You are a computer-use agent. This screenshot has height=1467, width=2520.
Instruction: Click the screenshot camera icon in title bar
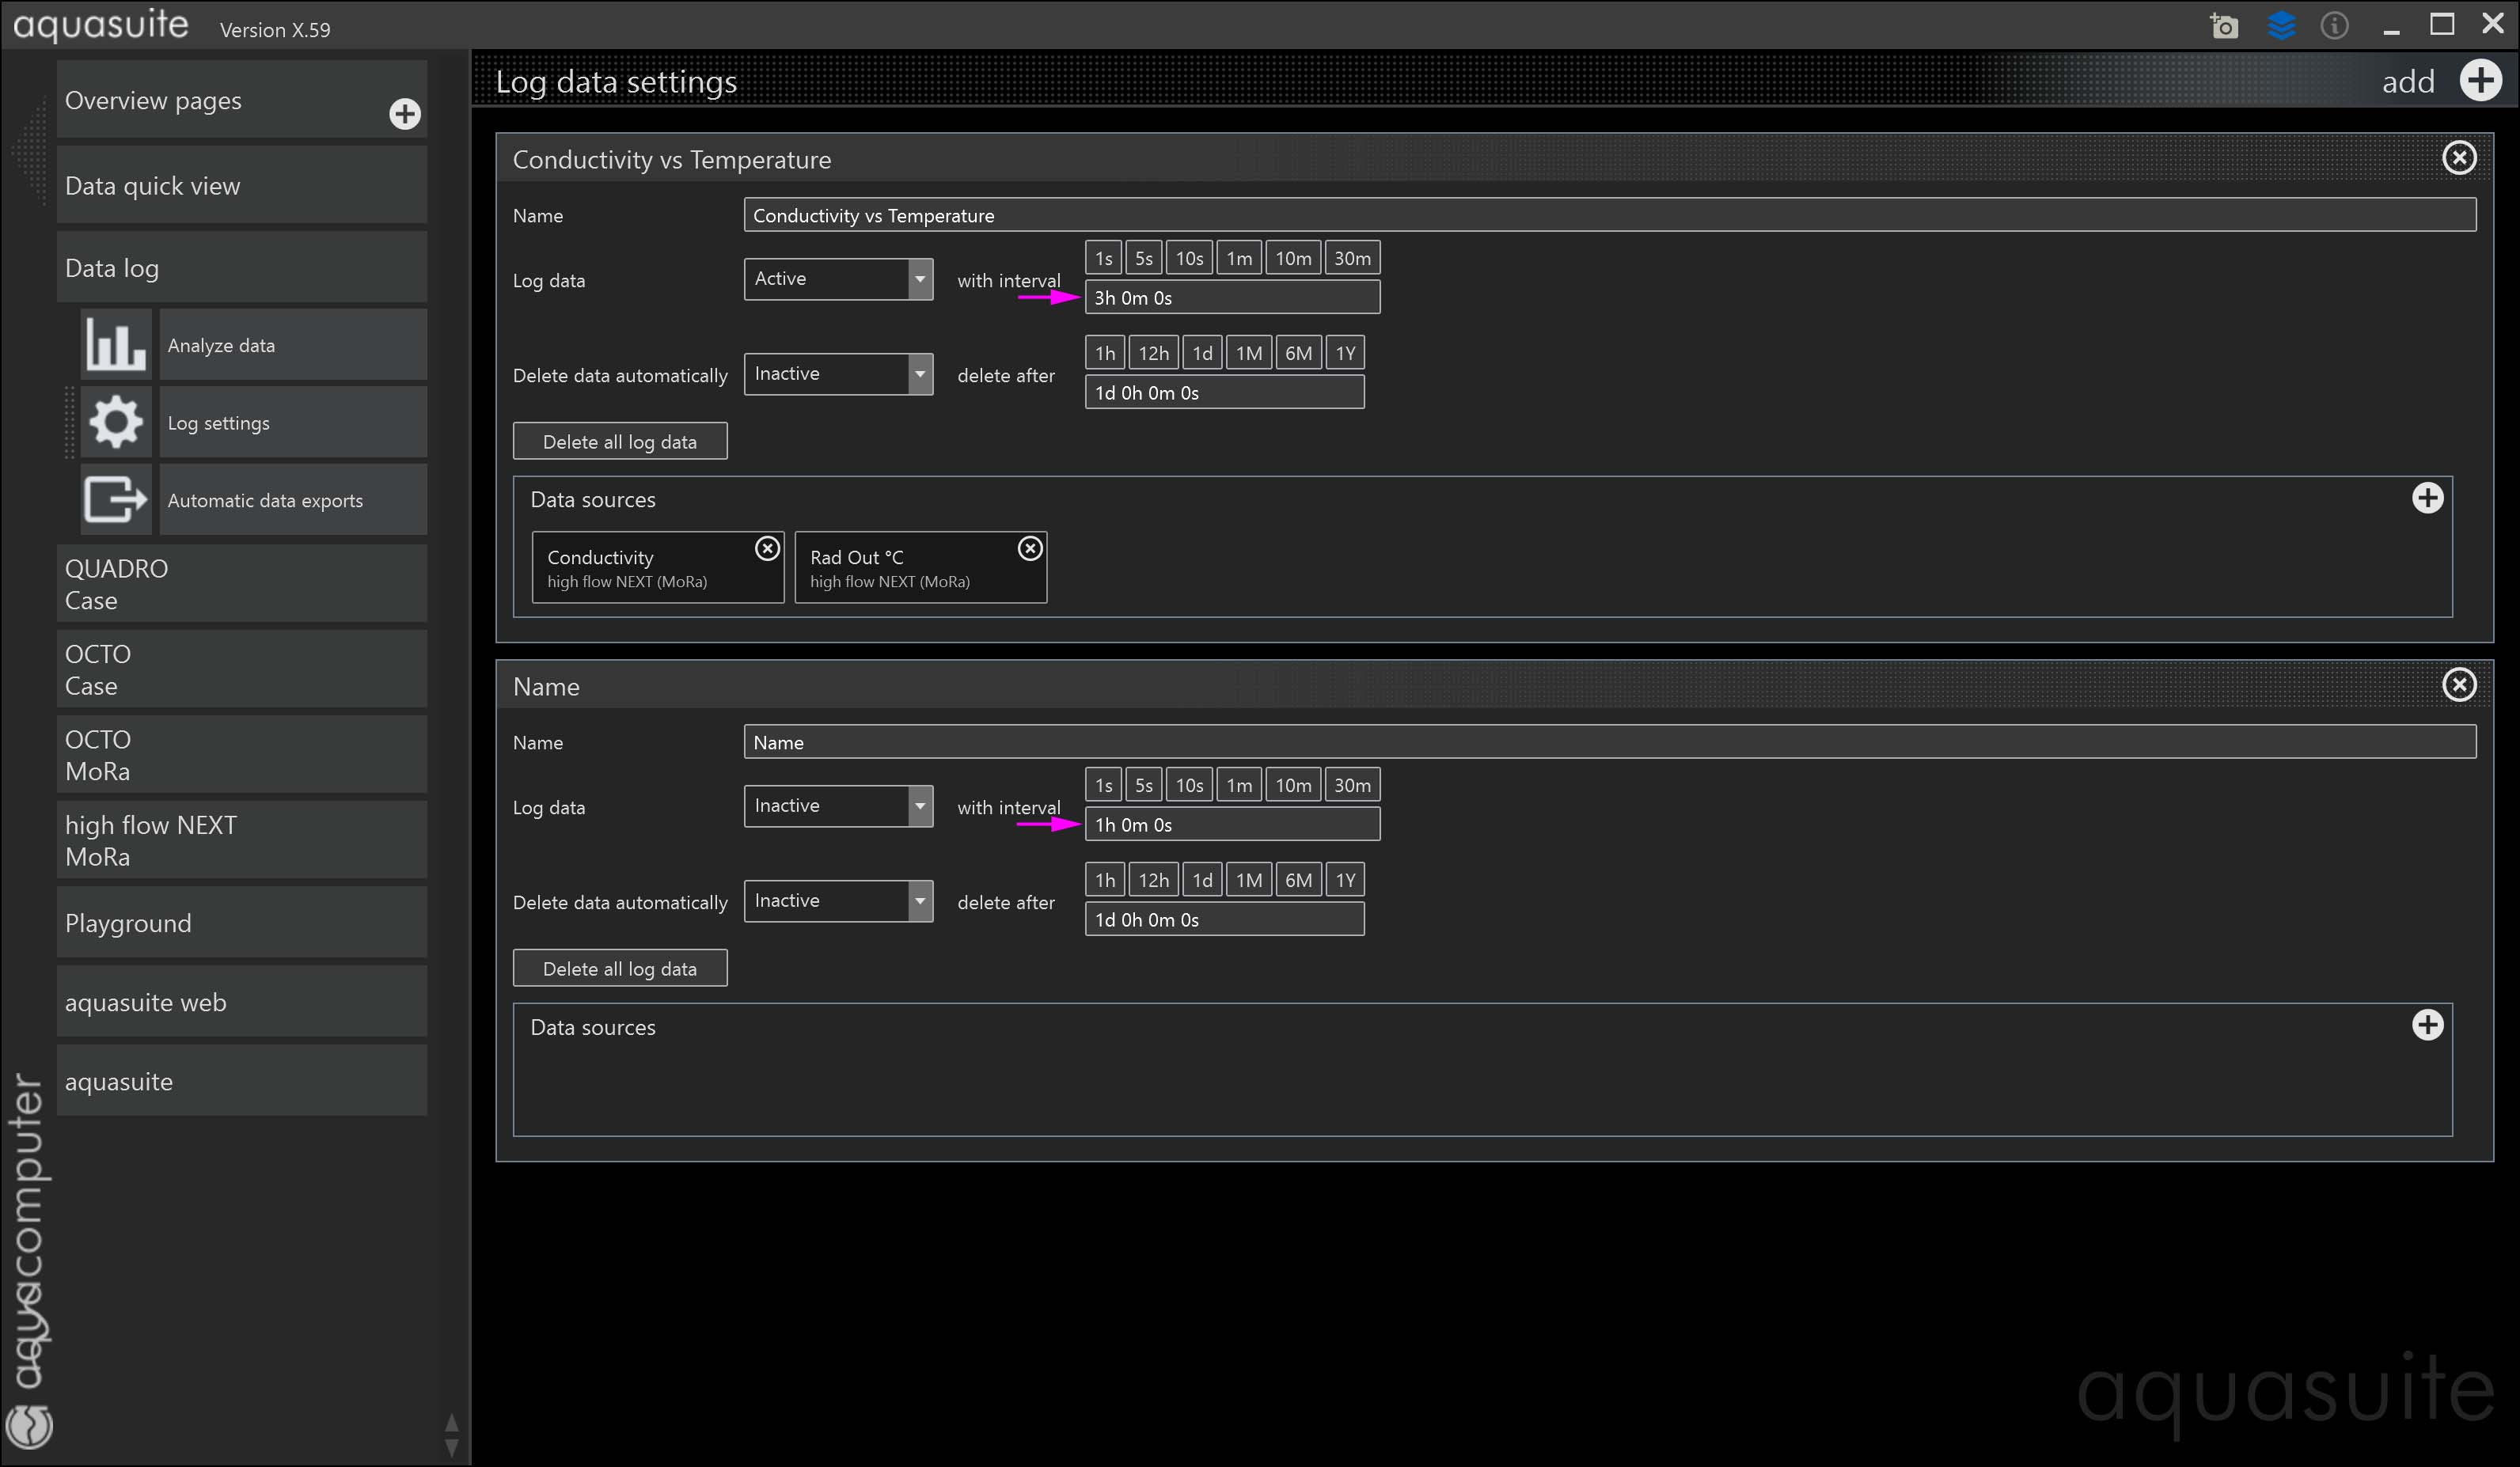point(2224,26)
